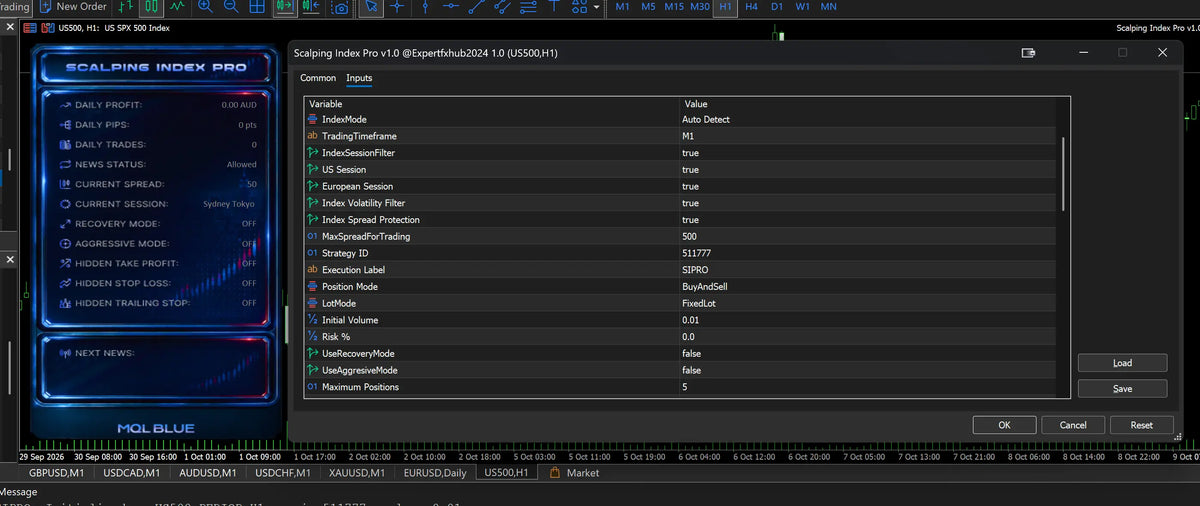1200x506 pixels.
Task: Confirm the dialog with OK
Action: (1004, 424)
